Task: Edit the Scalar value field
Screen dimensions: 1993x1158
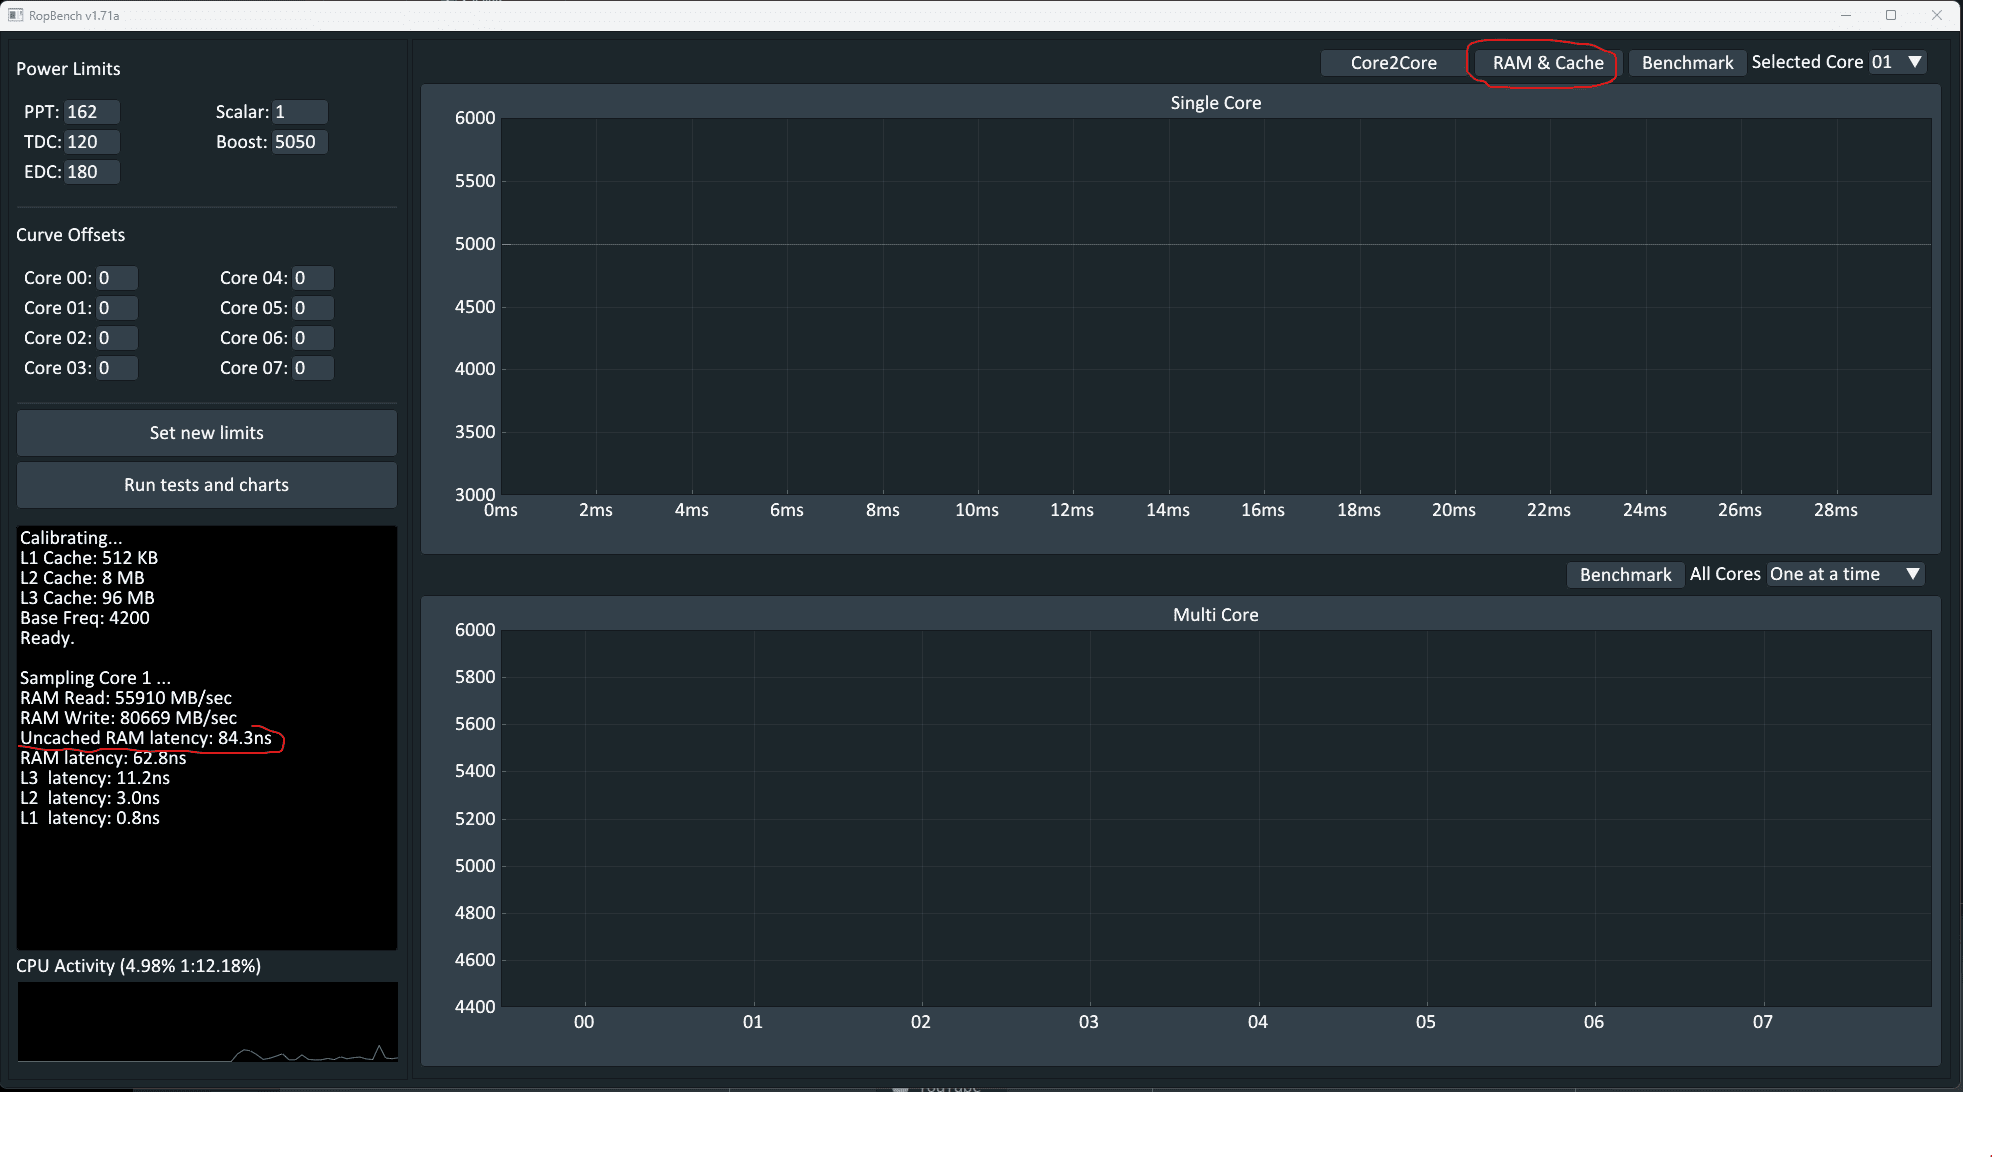Action: pos(300,112)
